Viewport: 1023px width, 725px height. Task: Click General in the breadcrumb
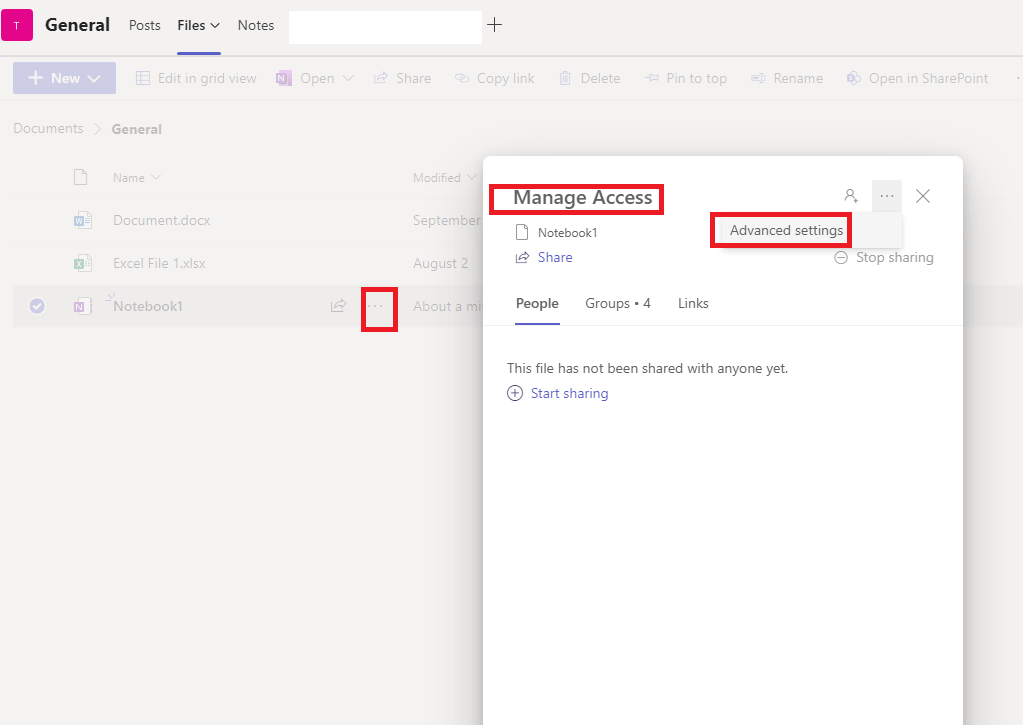[x=136, y=129]
